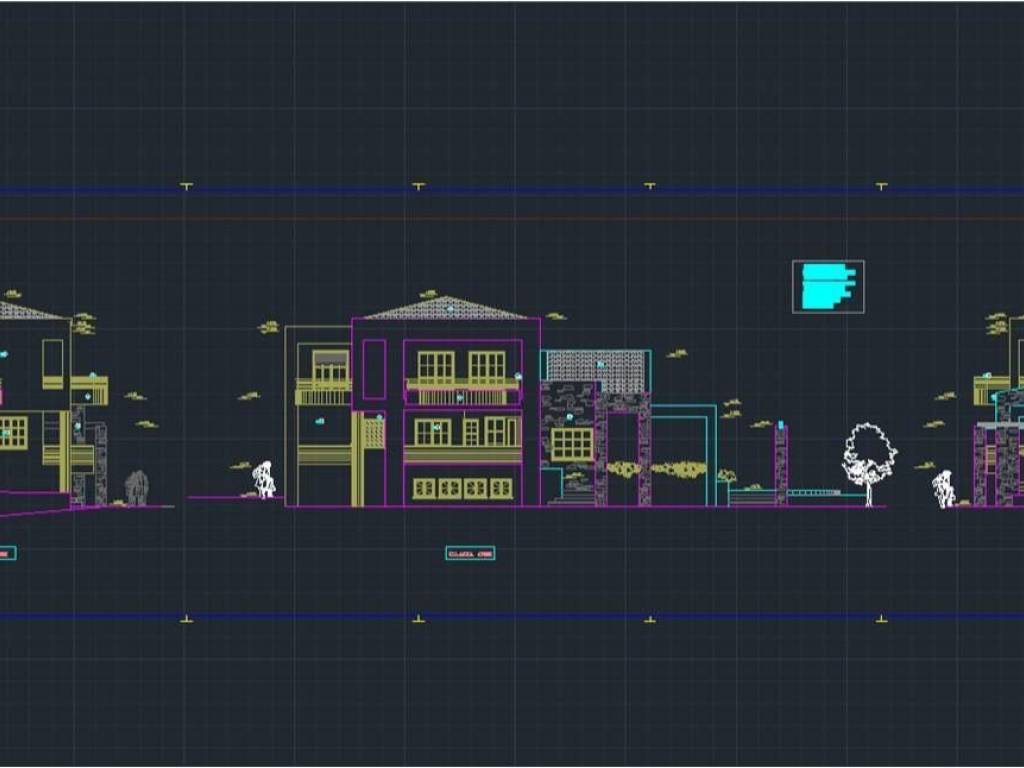Select leftmost ground-floor window of central building
The image size is (1024, 768).
click(x=424, y=488)
